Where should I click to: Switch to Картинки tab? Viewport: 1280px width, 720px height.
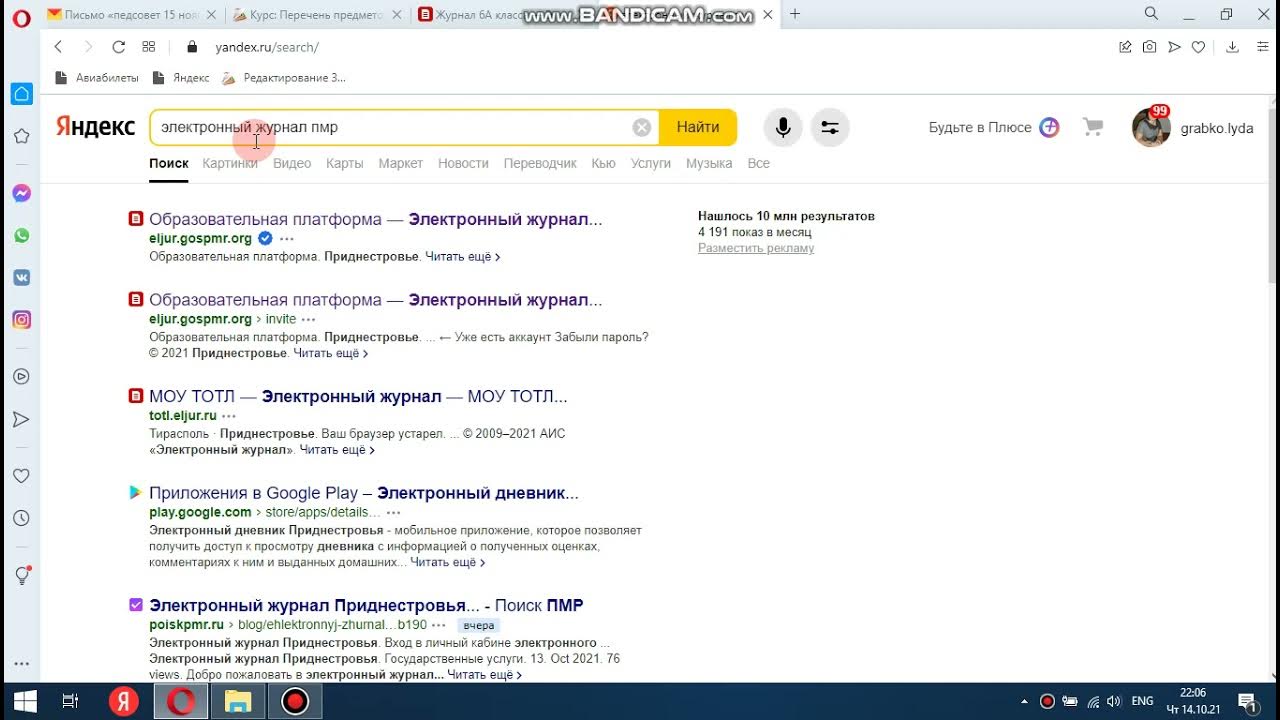[x=230, y=163]
